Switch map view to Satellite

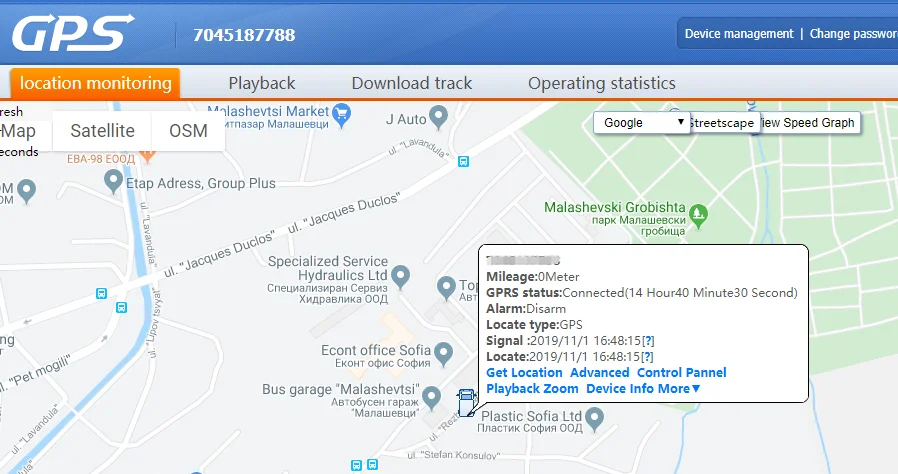103,131
